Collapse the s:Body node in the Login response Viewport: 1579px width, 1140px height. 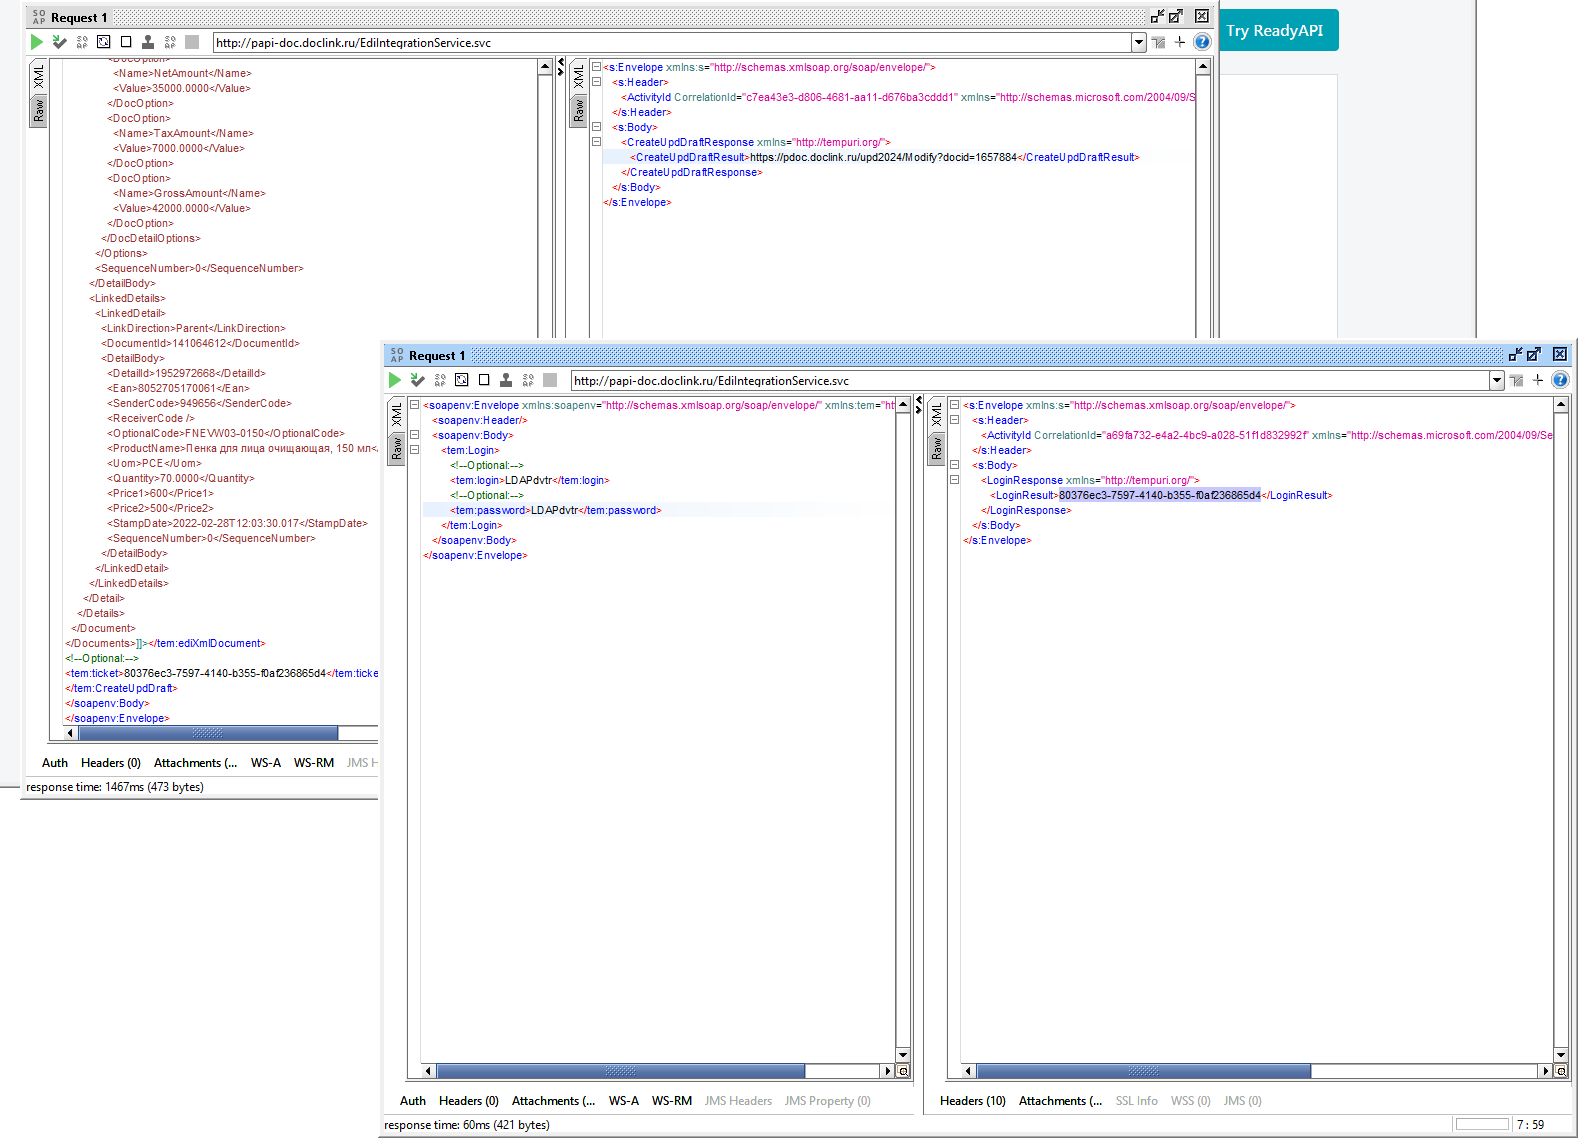954,465
